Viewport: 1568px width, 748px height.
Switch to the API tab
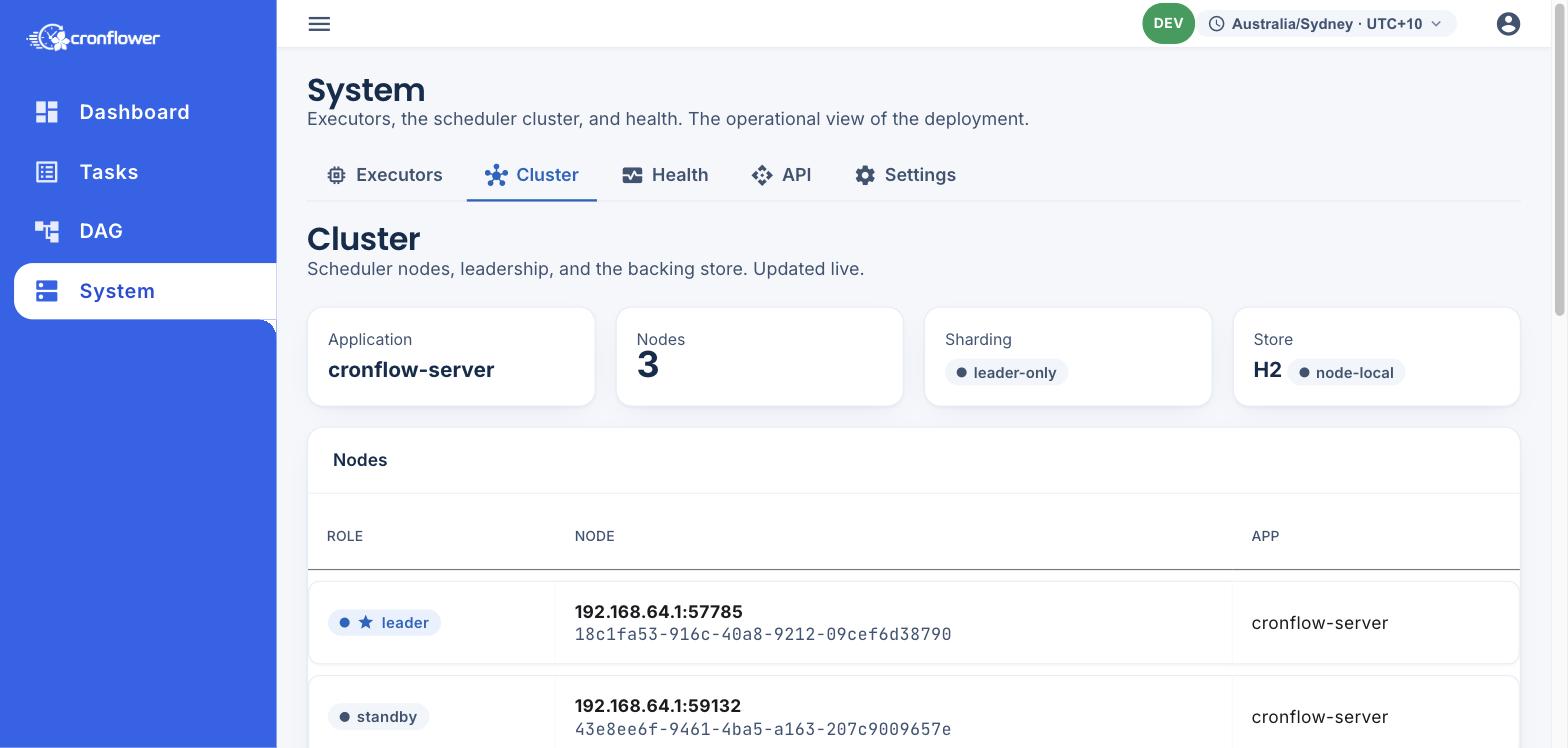781,175
